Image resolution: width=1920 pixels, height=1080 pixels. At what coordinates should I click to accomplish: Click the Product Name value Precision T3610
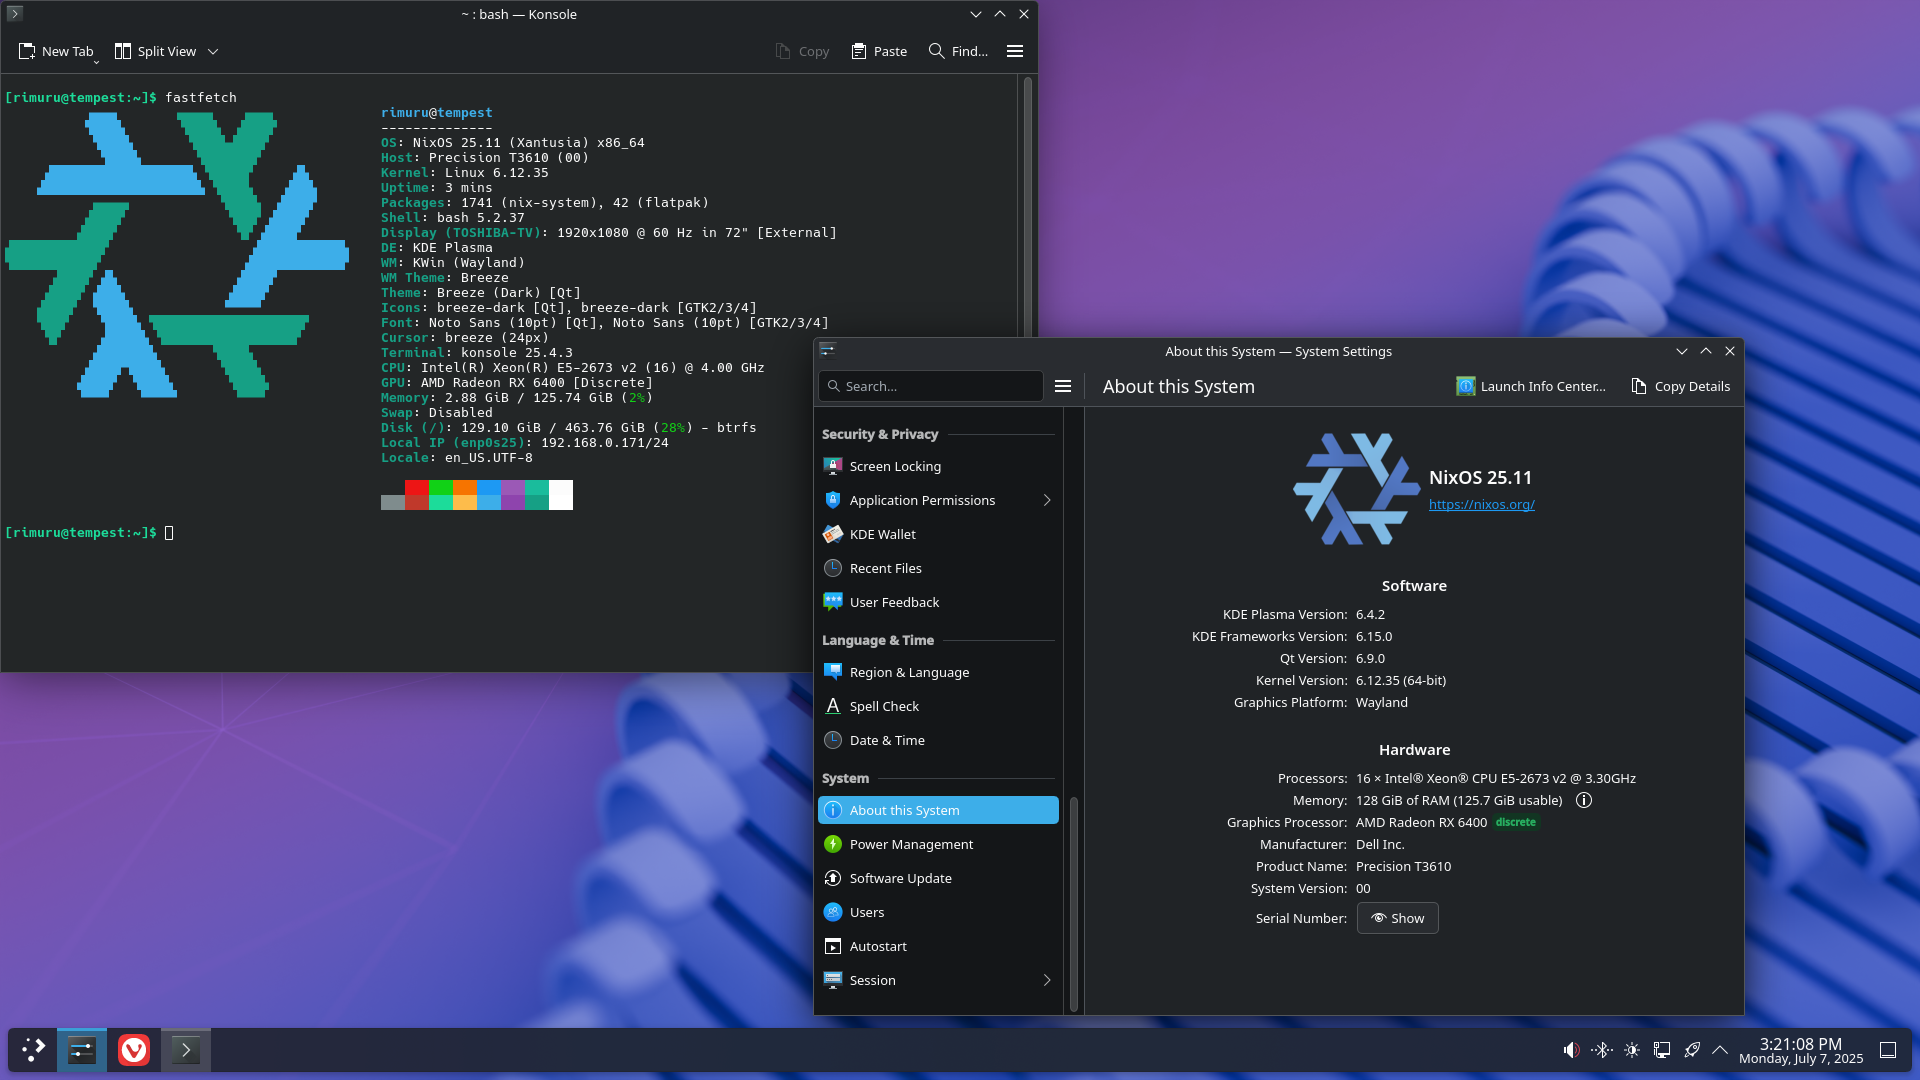pyautogui.click(x=1403, y=866)
